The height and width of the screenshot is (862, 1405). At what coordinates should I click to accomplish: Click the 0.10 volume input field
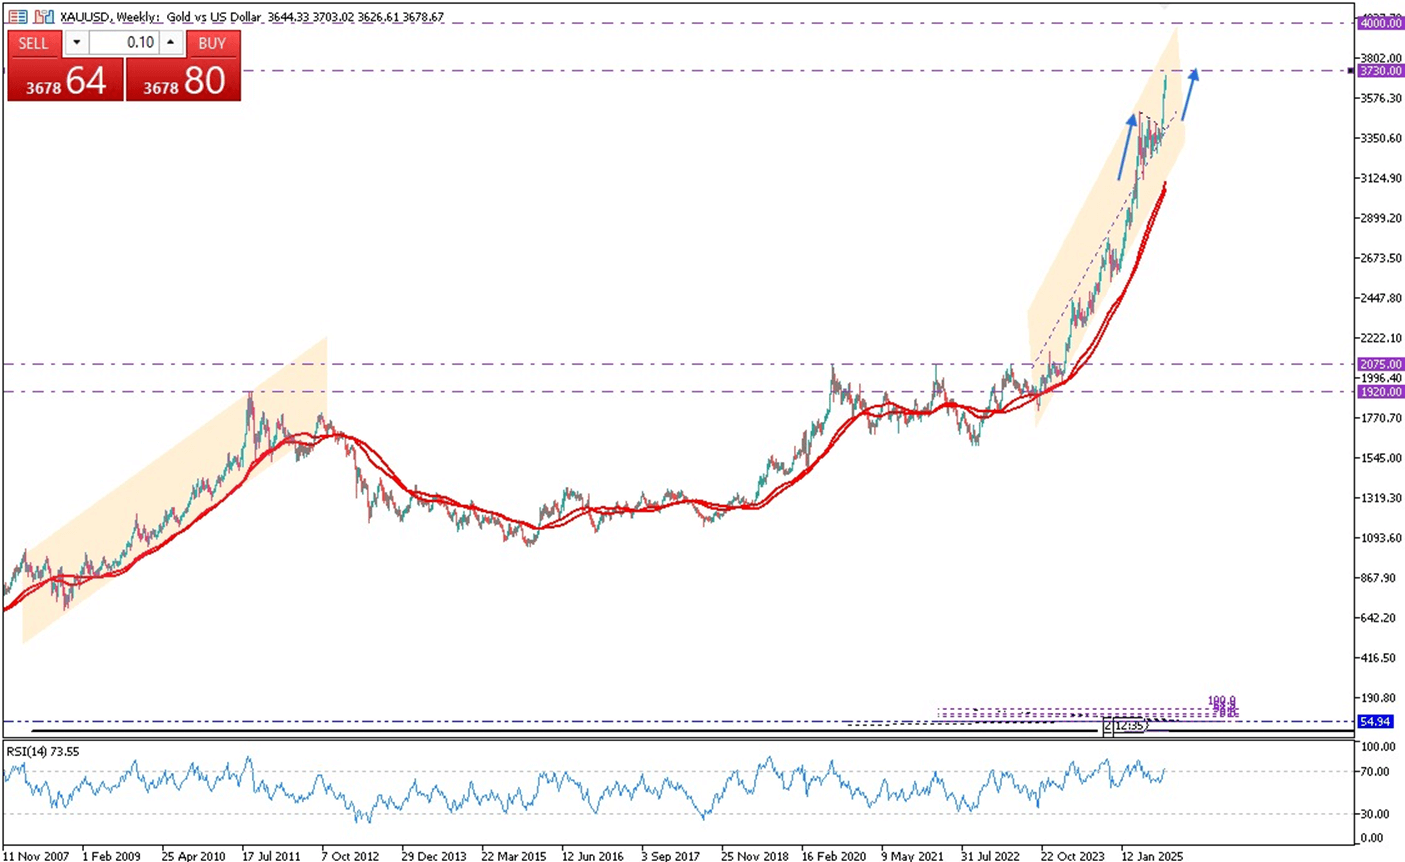point(124,43)
